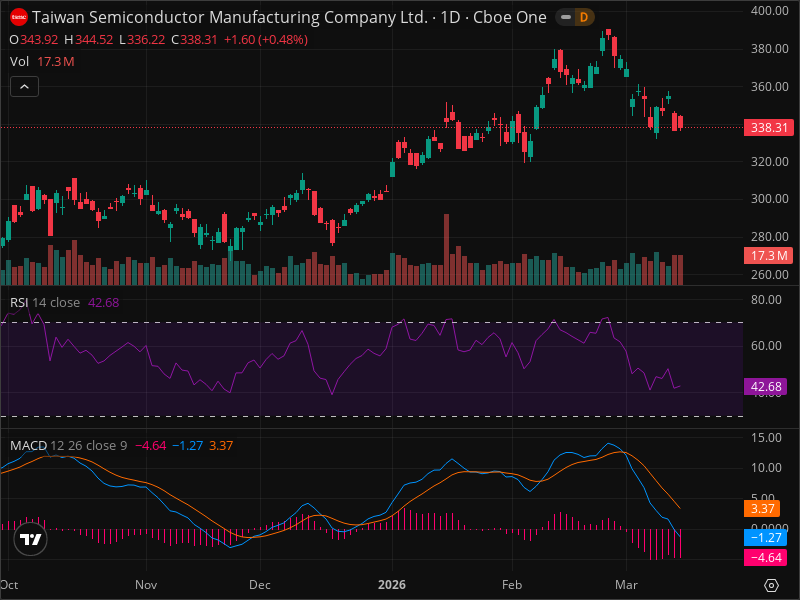Screen dimensions: 800x600
Task: Click the MACD 10.00 scale label
Action: pos(766,467)
